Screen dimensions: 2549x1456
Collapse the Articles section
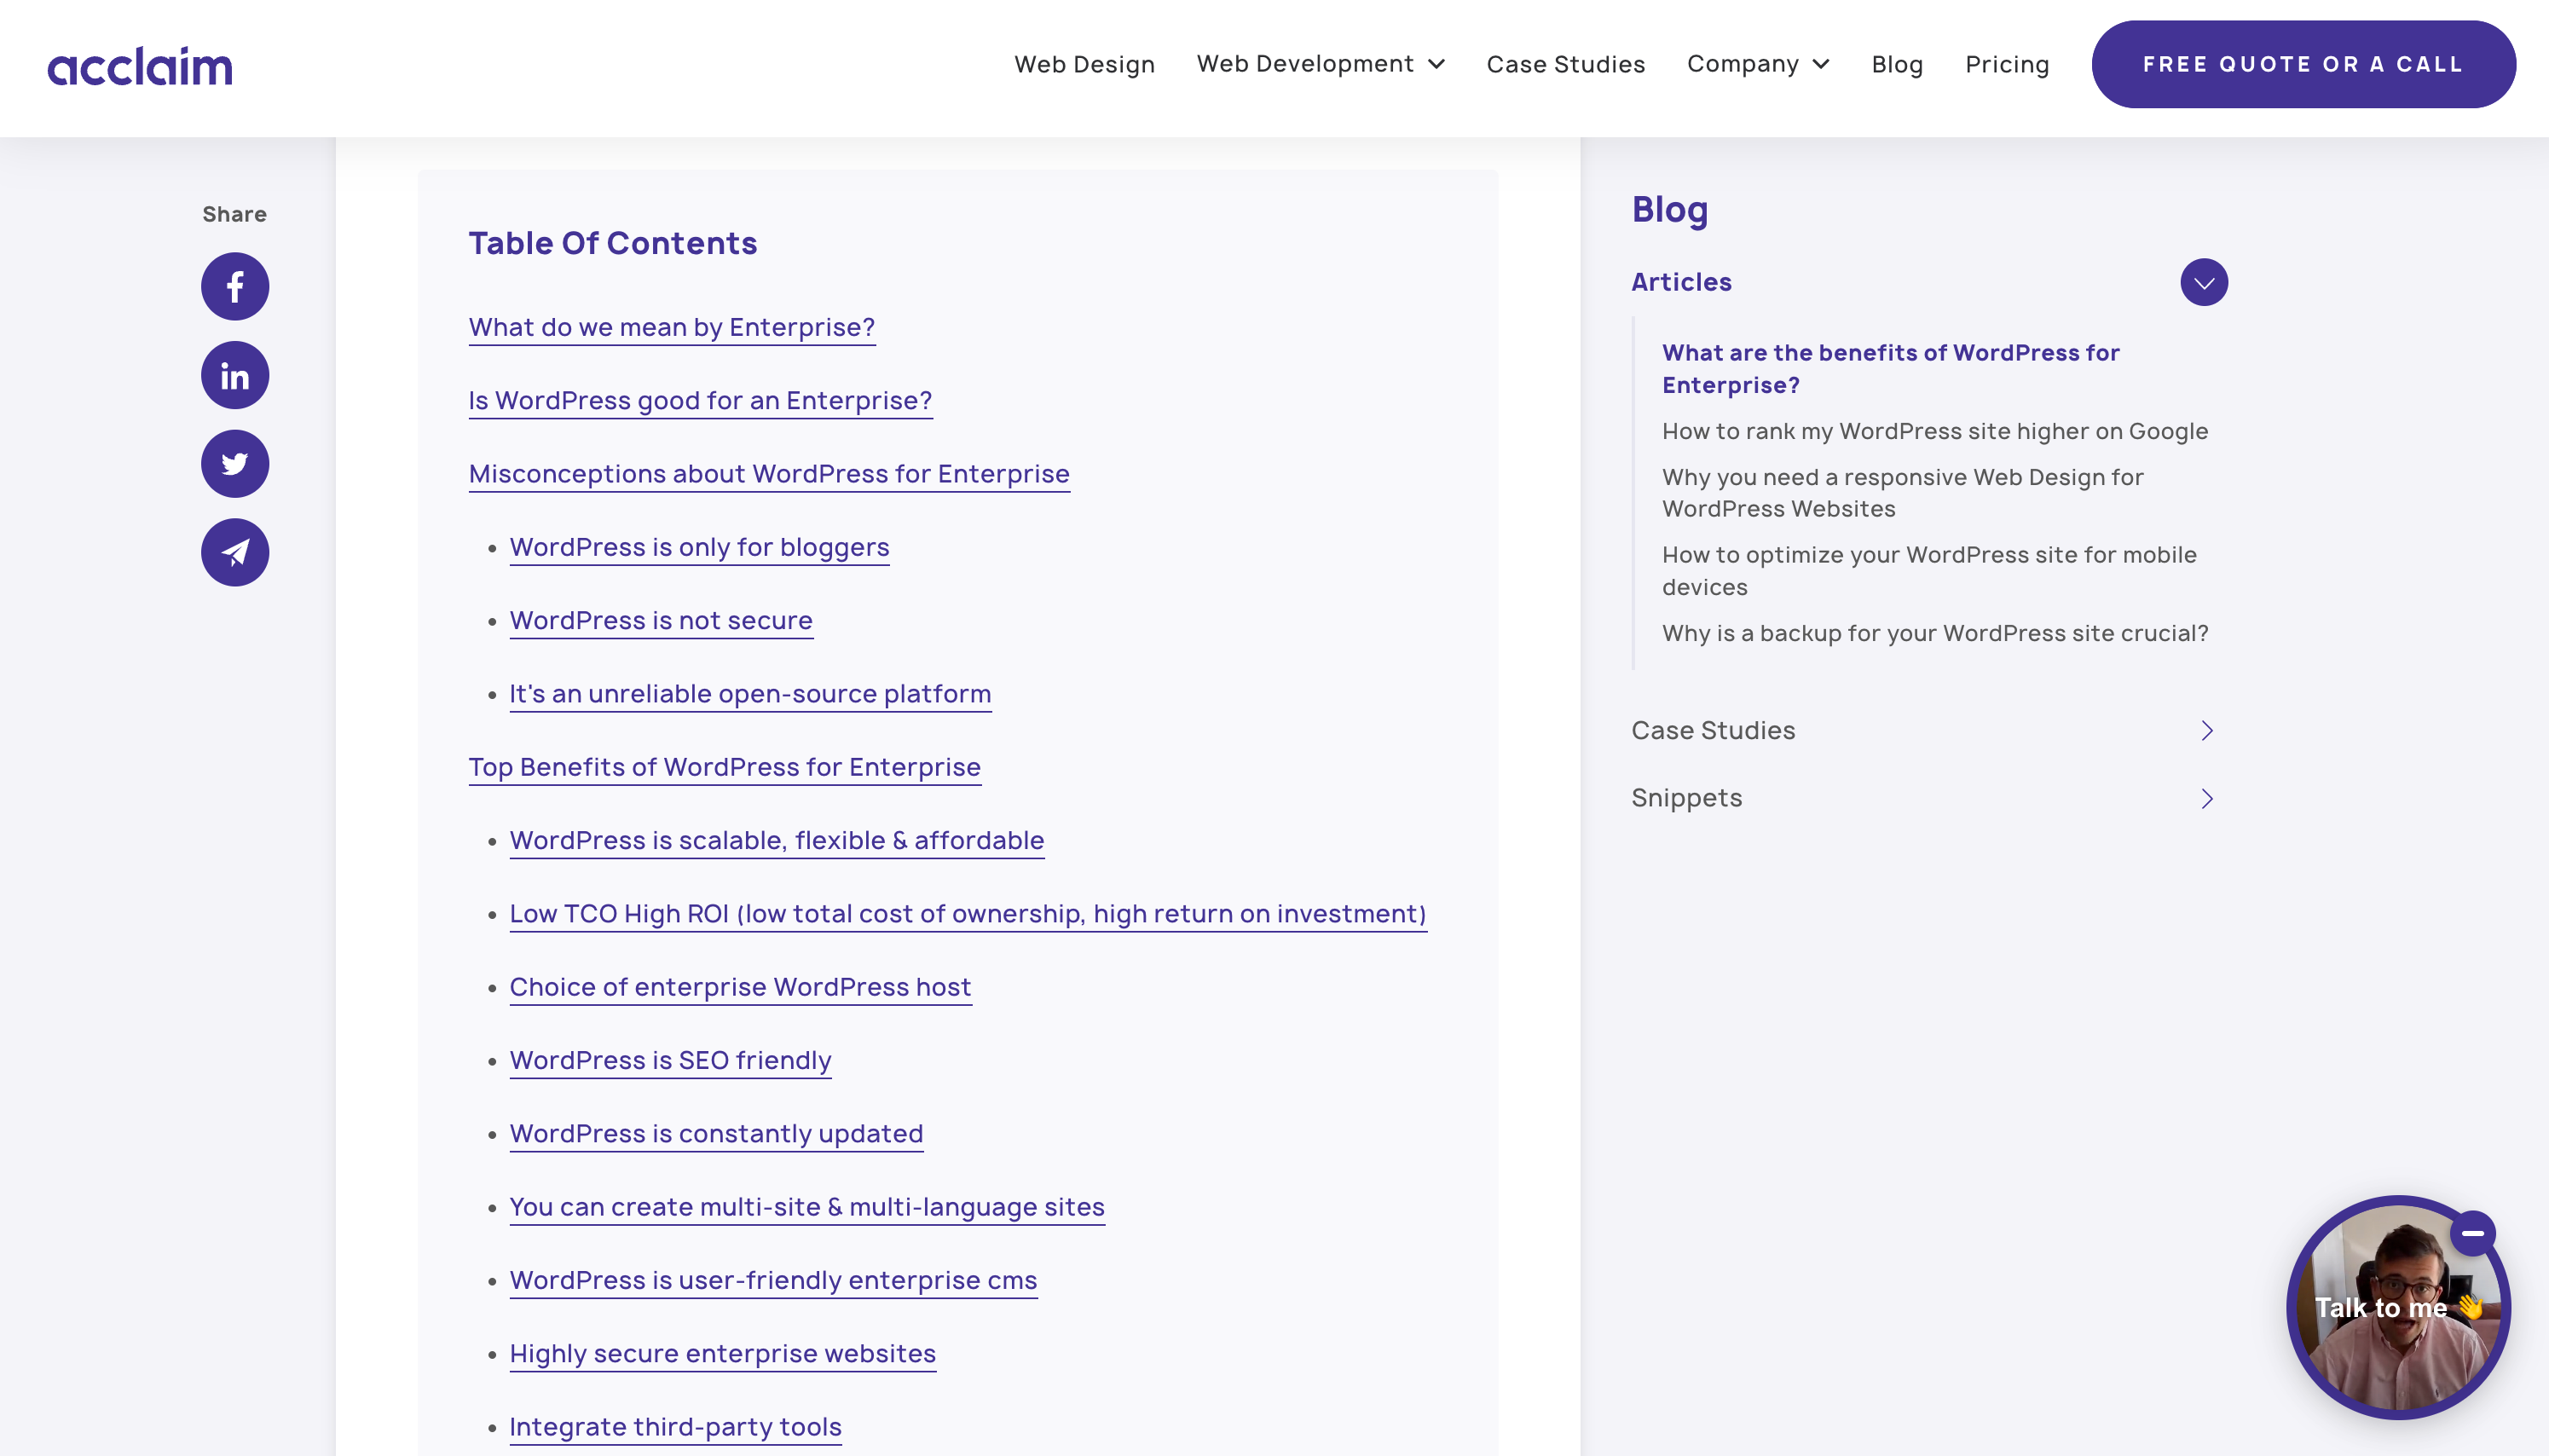pyautogui.click(x=2204, y=283)
